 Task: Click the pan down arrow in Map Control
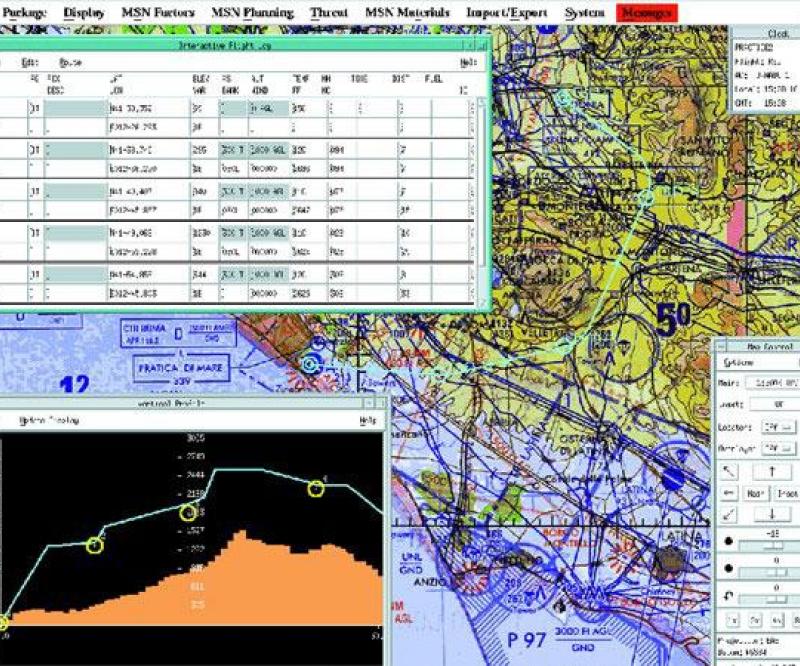coord(773,514)
